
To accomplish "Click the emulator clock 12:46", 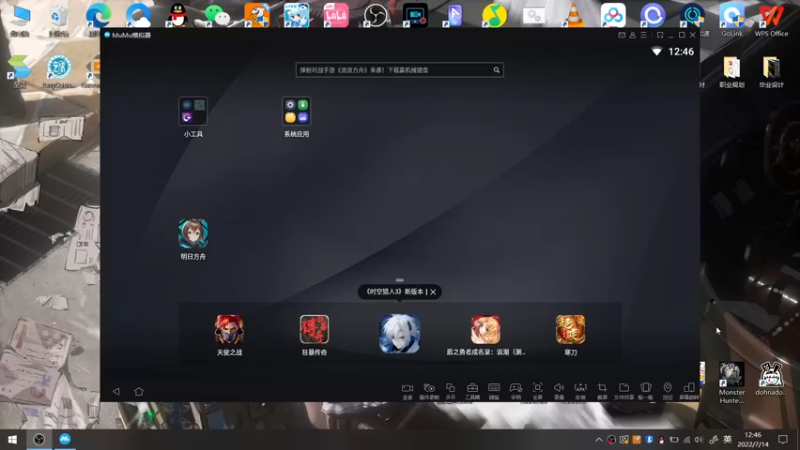I will pyautogui.click(x=681, y=52).
